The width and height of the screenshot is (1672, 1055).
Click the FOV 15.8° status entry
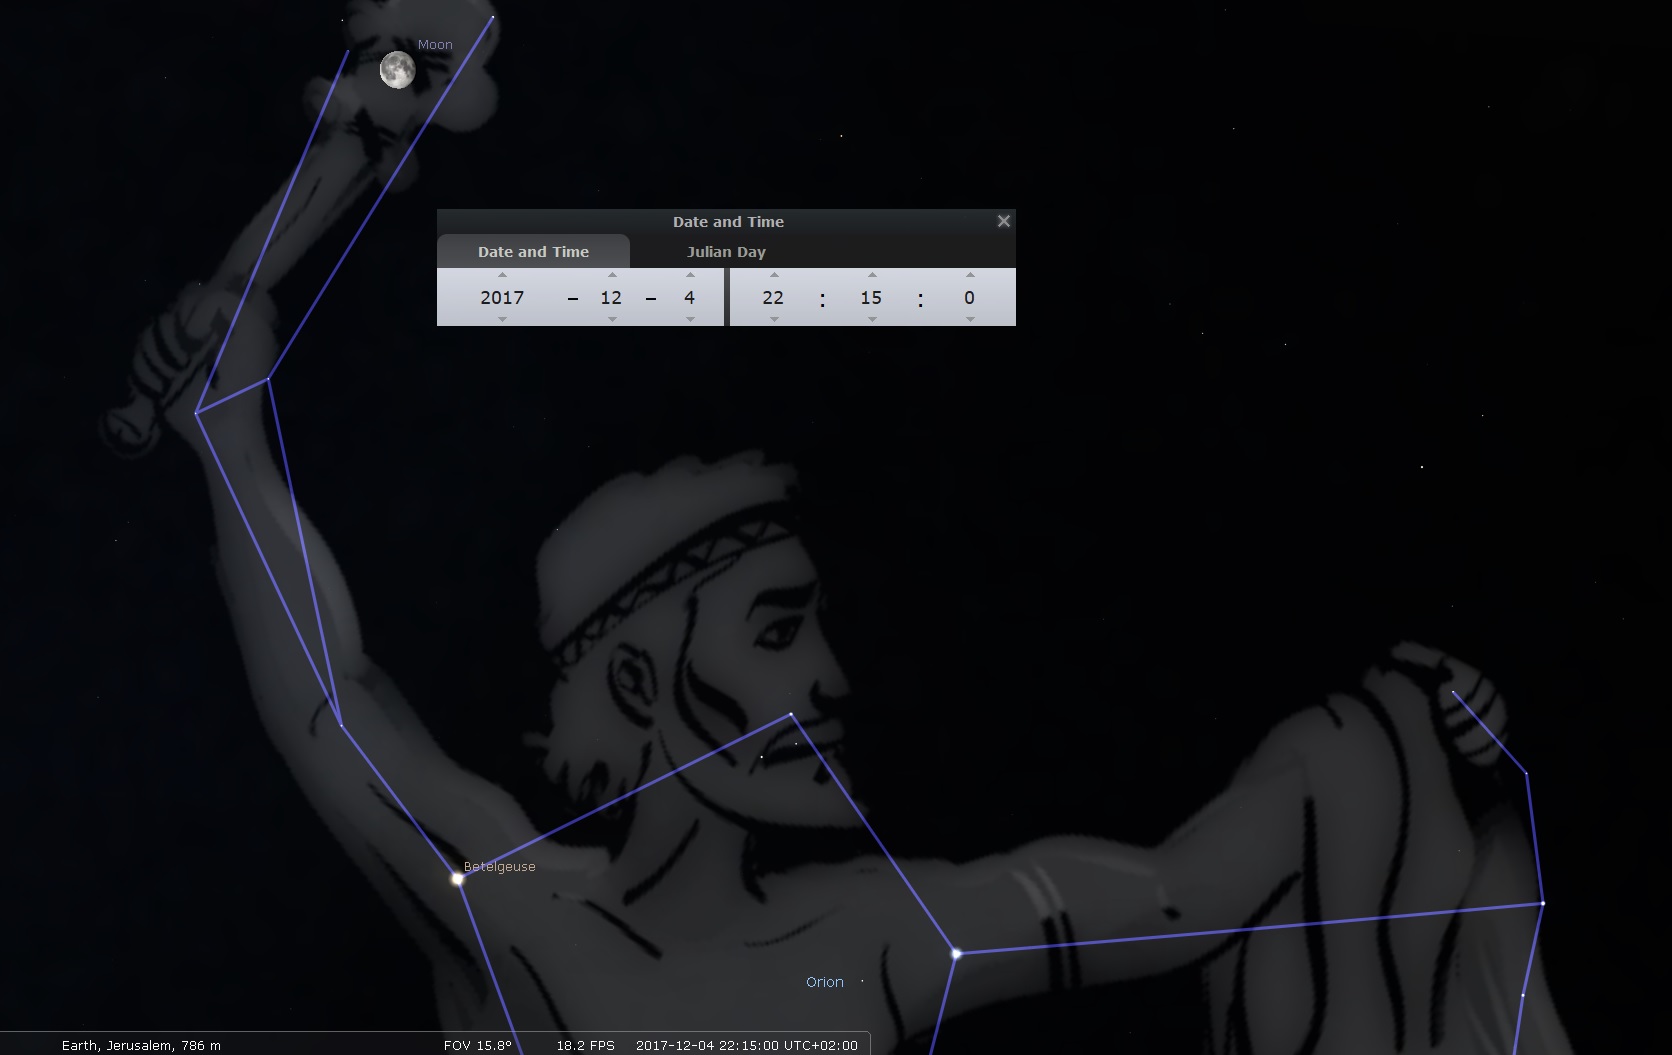[478, 1045]
